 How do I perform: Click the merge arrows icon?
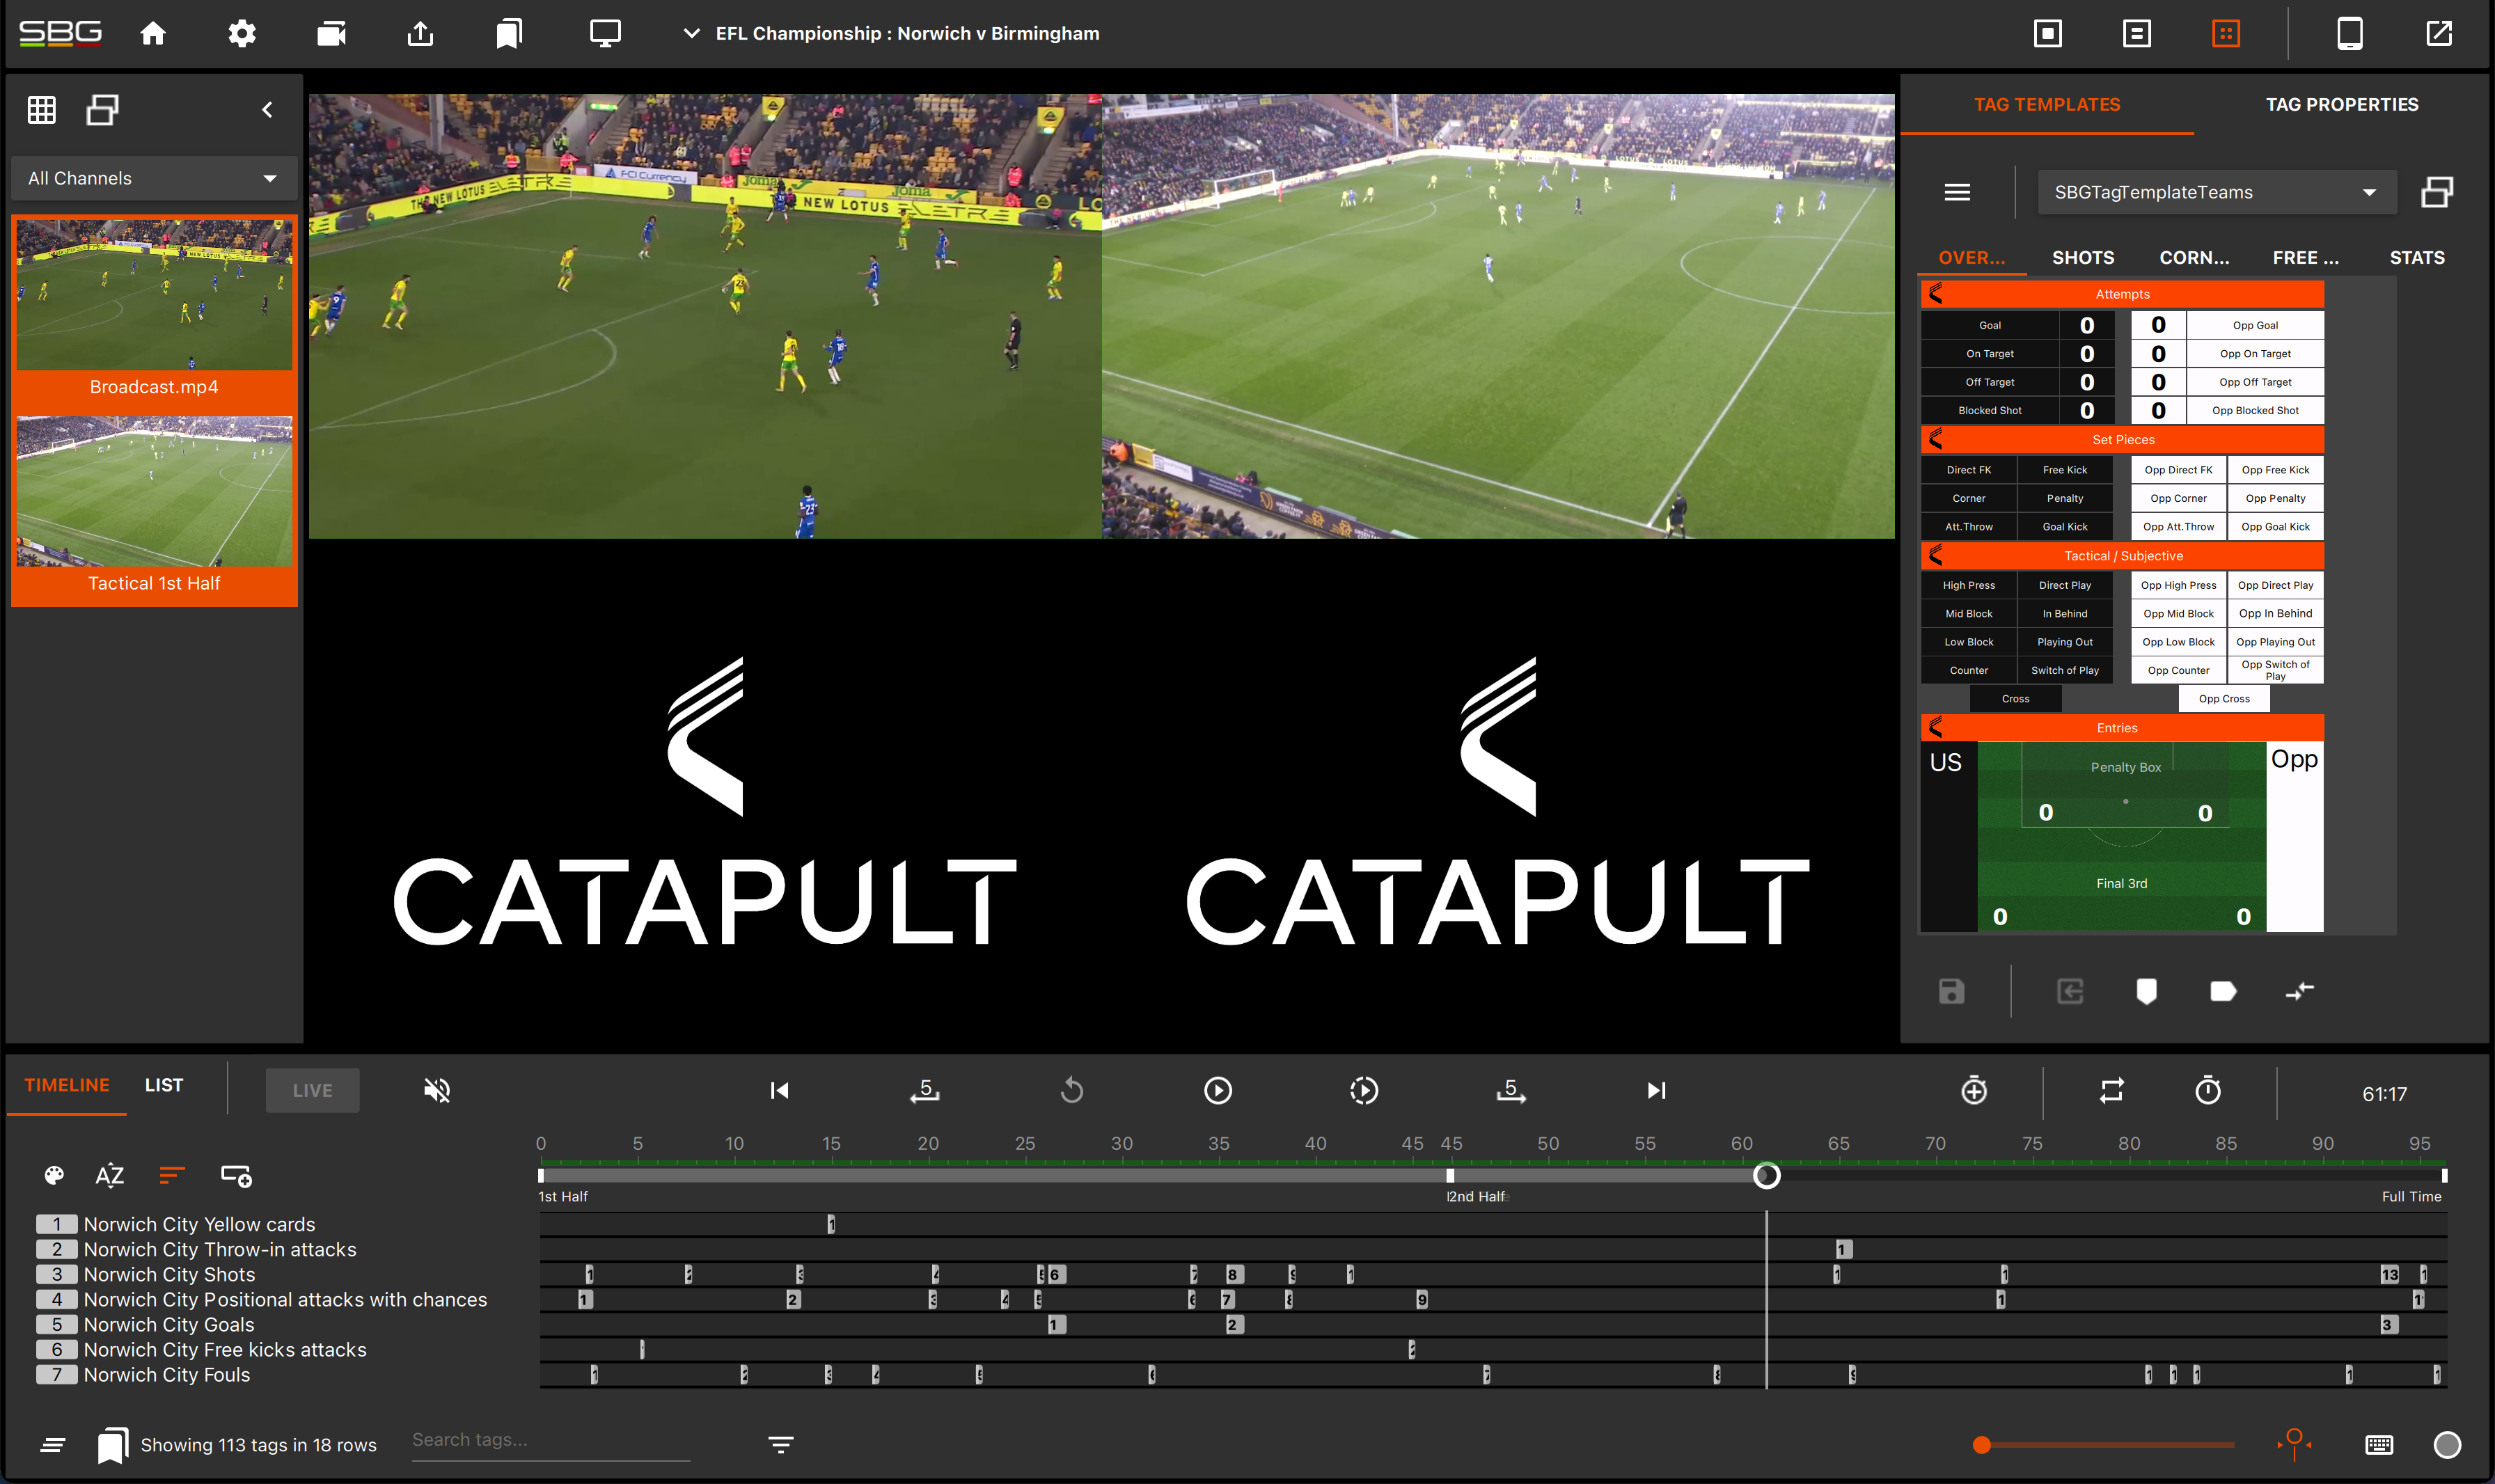click(x=2299, y=991)
